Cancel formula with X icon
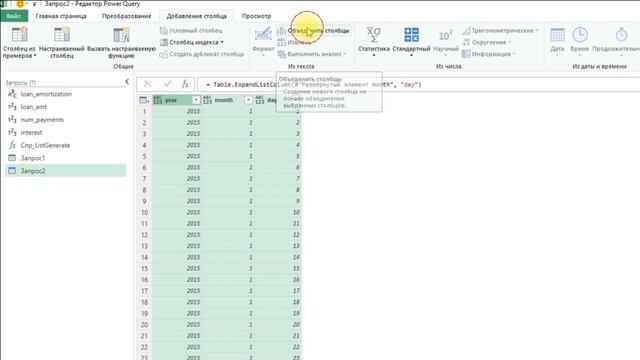This screenshot has width=640, height=360. (147, 84)
